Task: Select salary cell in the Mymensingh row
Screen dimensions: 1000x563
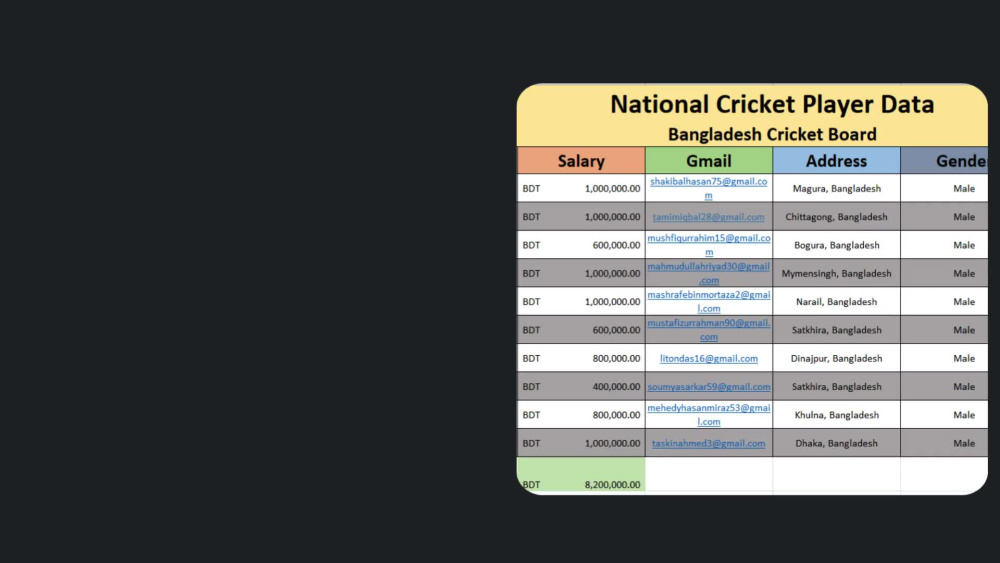Action: tap(581, 273)
